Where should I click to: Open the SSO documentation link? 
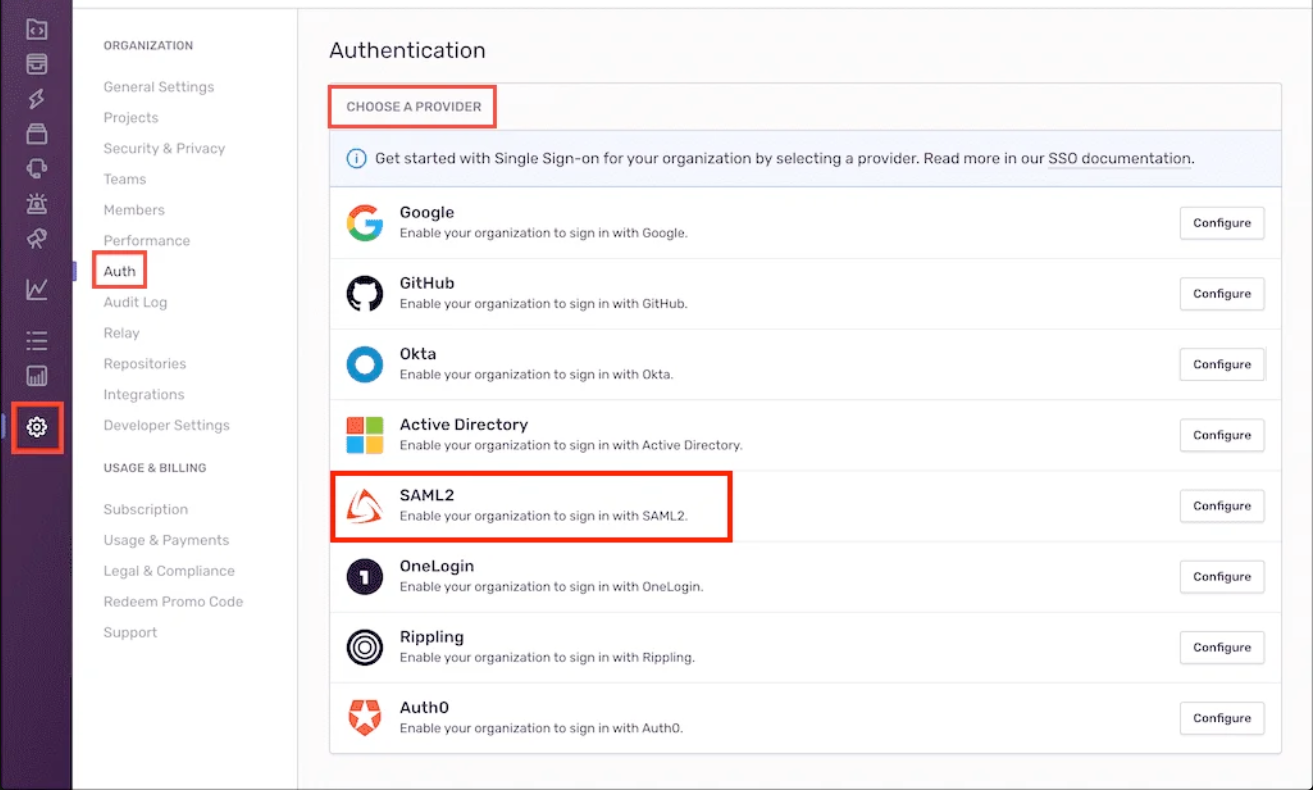pyautogui.click(x=1119, y=158)
